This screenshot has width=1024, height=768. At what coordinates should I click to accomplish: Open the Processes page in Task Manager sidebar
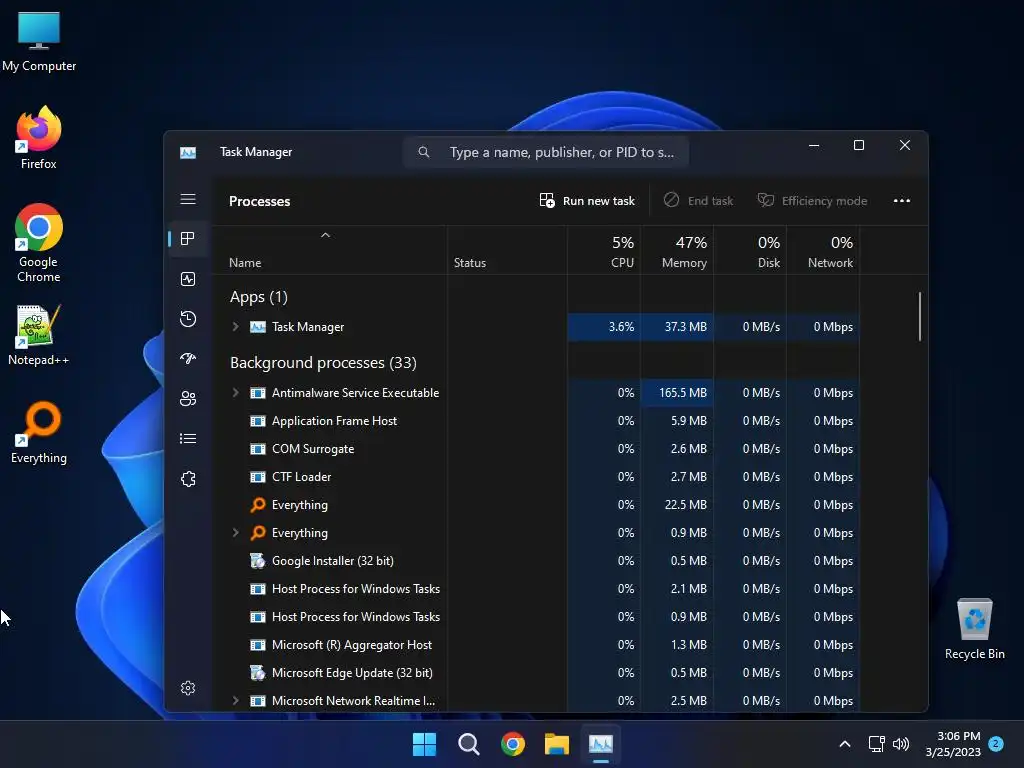point(188,239)
